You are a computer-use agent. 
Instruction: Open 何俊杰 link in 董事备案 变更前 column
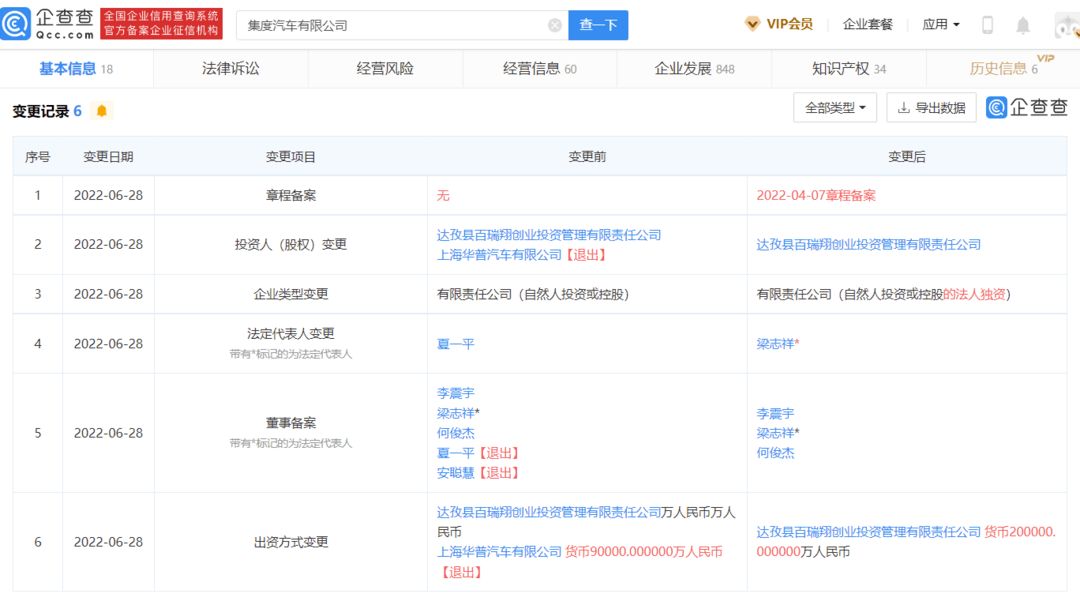pos(455,433)
